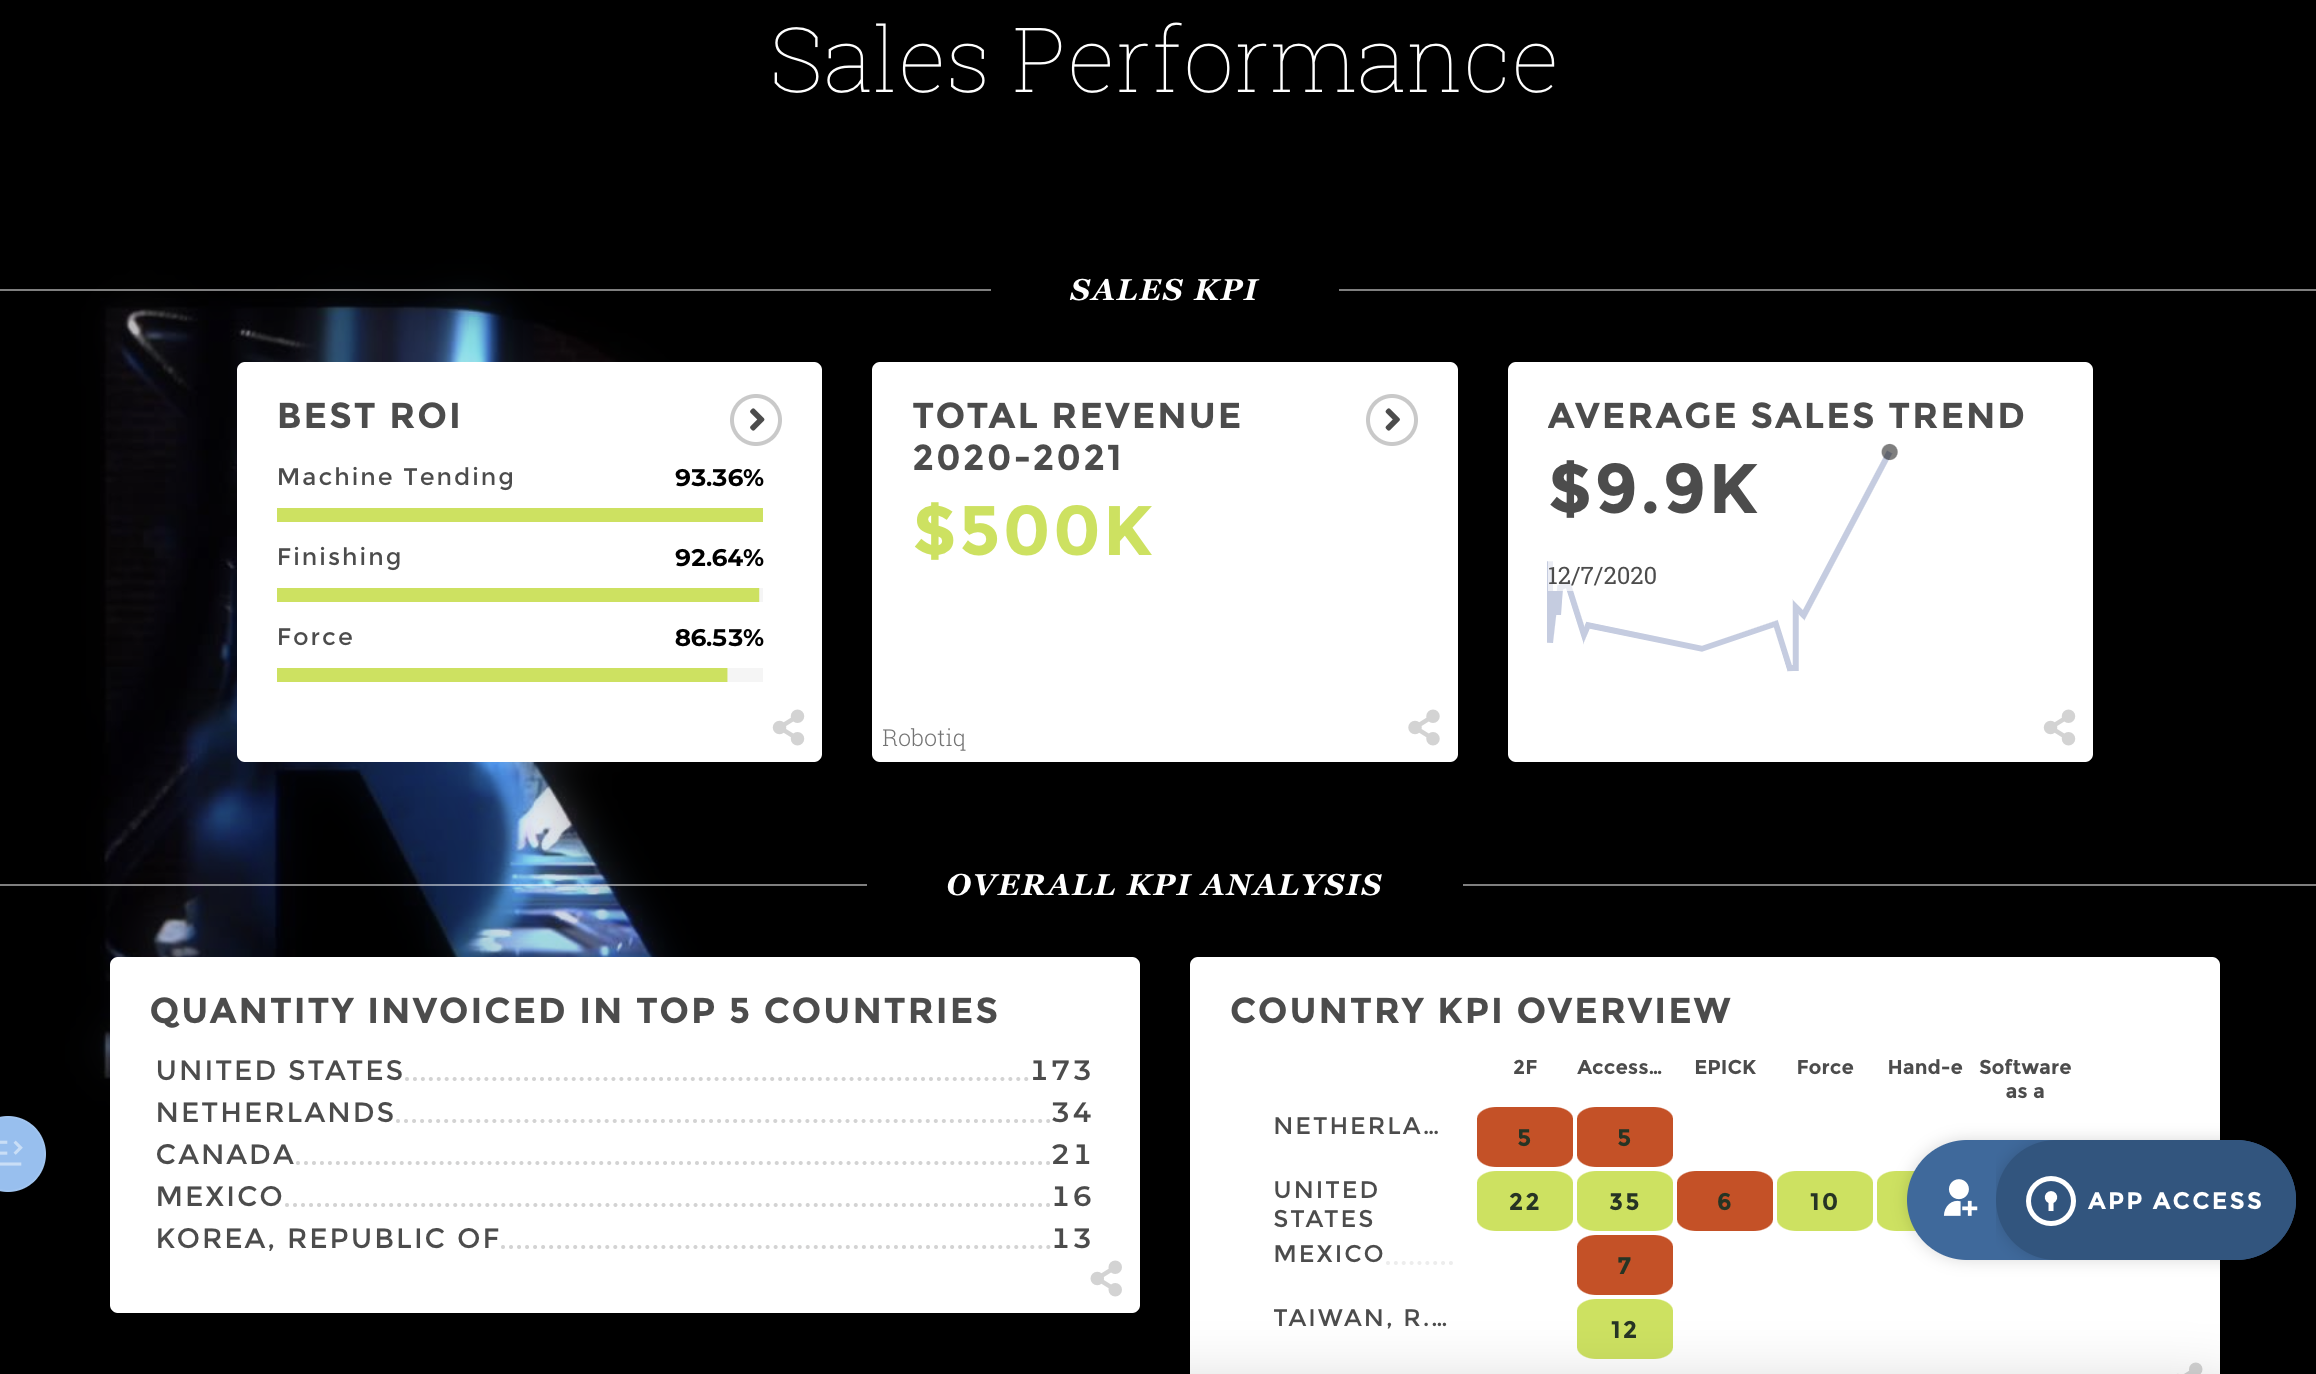
Task: Click the orange Netherlands cell showing 5
Action: [1524, 1137]
